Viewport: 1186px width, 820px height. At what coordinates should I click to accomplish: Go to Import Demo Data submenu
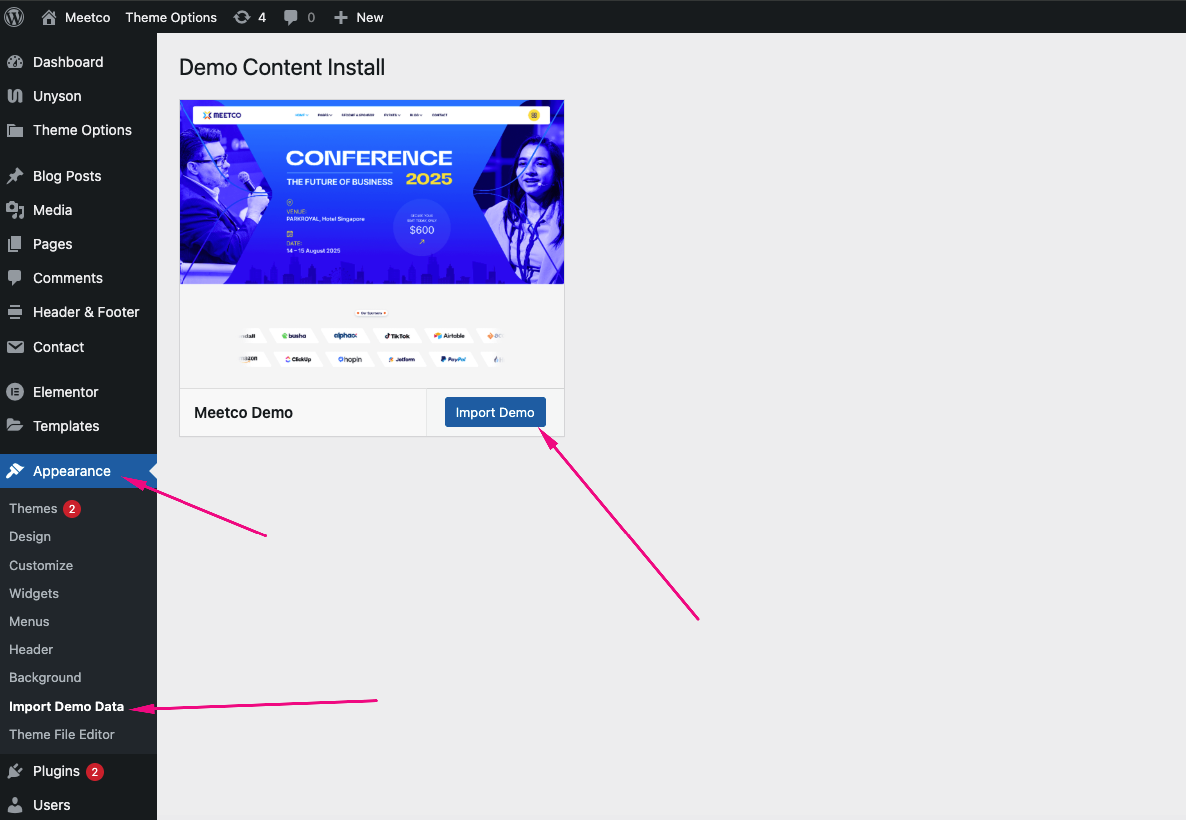pyautogui.click(x=66, y=706)
